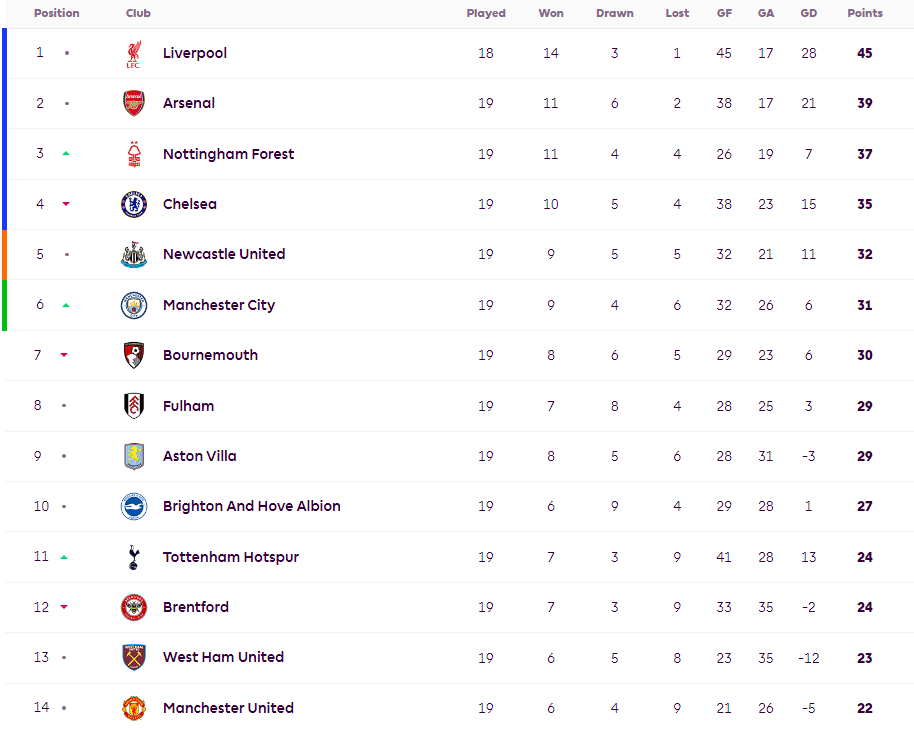Click the Manchester City crest icon

click(x=134, y=305)
